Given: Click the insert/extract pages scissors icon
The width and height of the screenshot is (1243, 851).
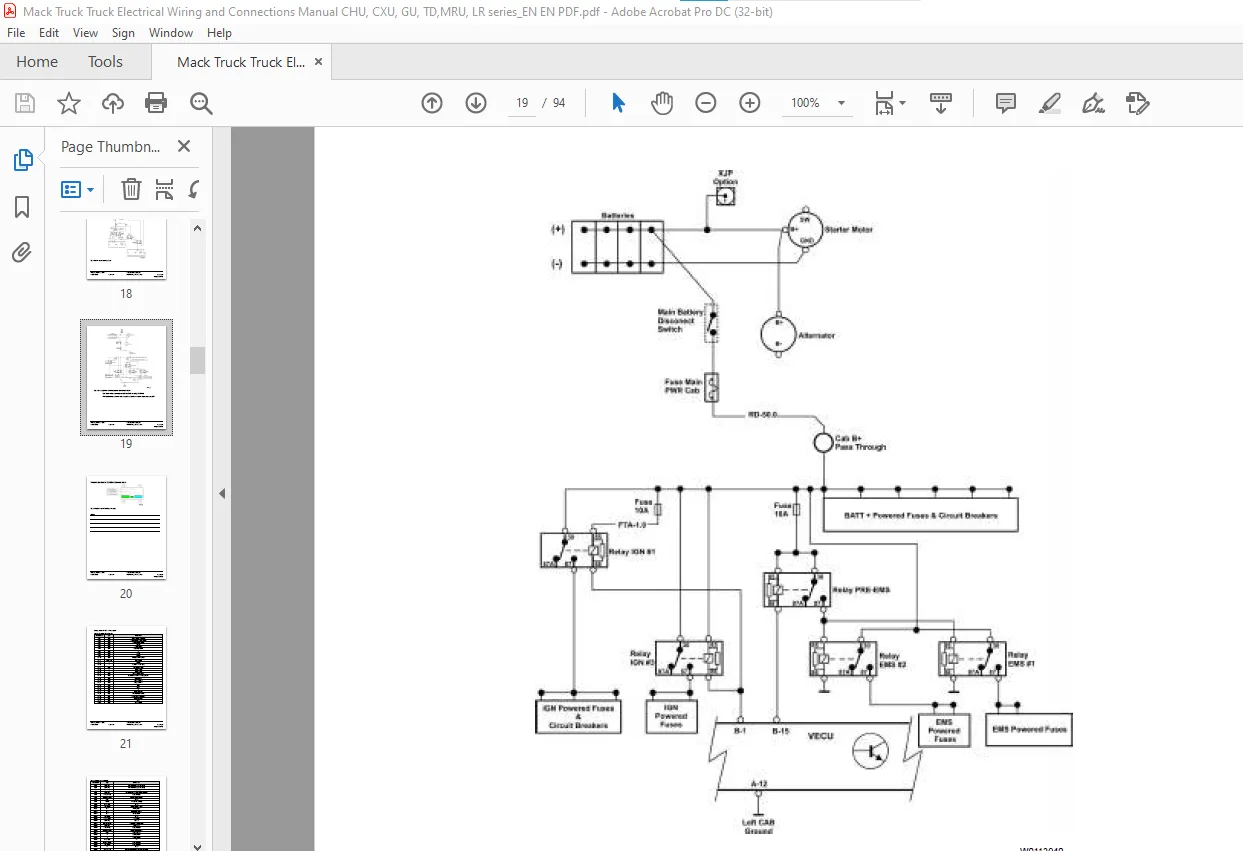Looking at the screenshot, I should 164,189.
